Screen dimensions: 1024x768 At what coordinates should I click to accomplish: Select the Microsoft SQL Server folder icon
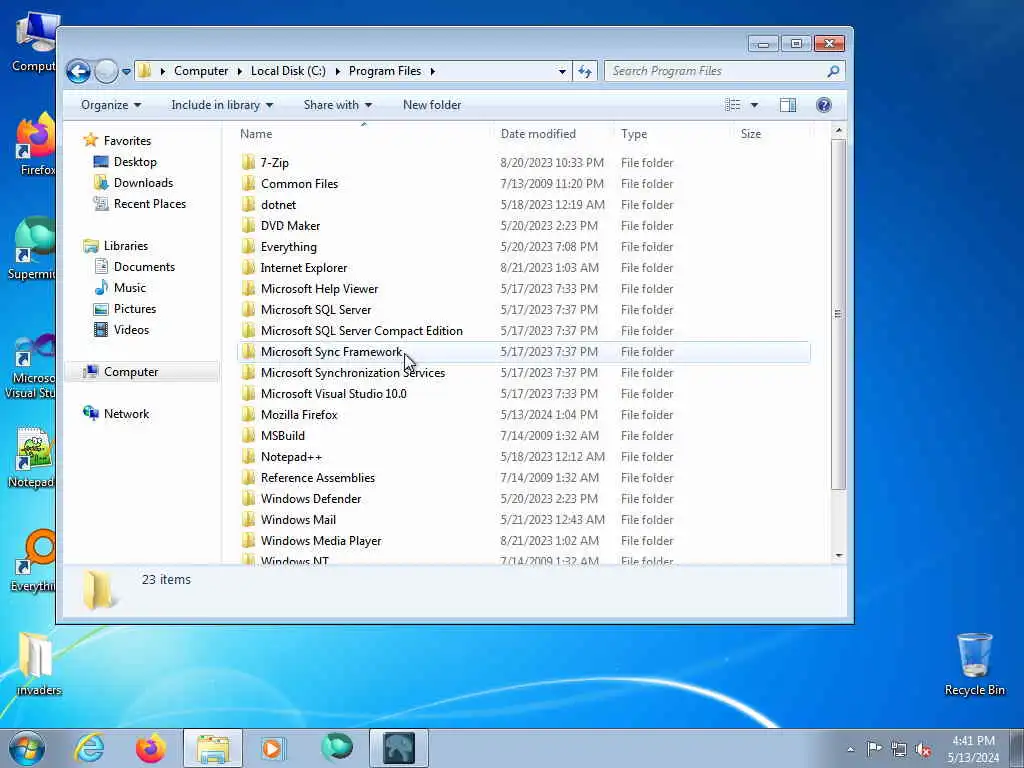click(248, 310)
